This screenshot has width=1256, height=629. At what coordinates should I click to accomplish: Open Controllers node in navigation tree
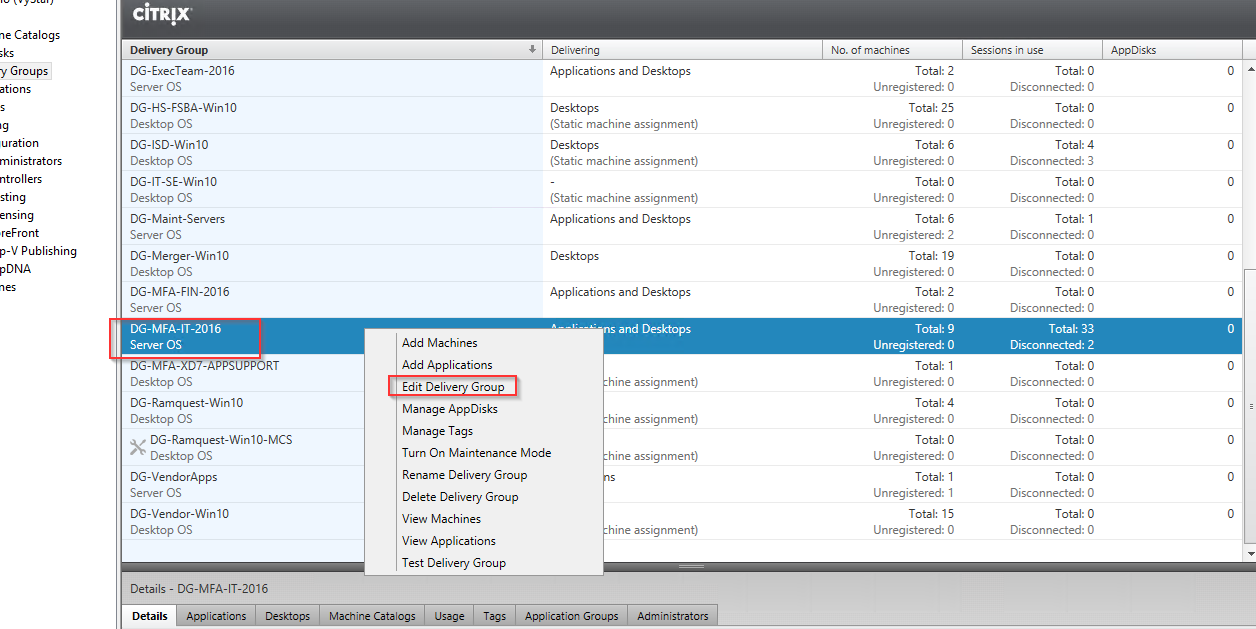click(x=21, y=179)
